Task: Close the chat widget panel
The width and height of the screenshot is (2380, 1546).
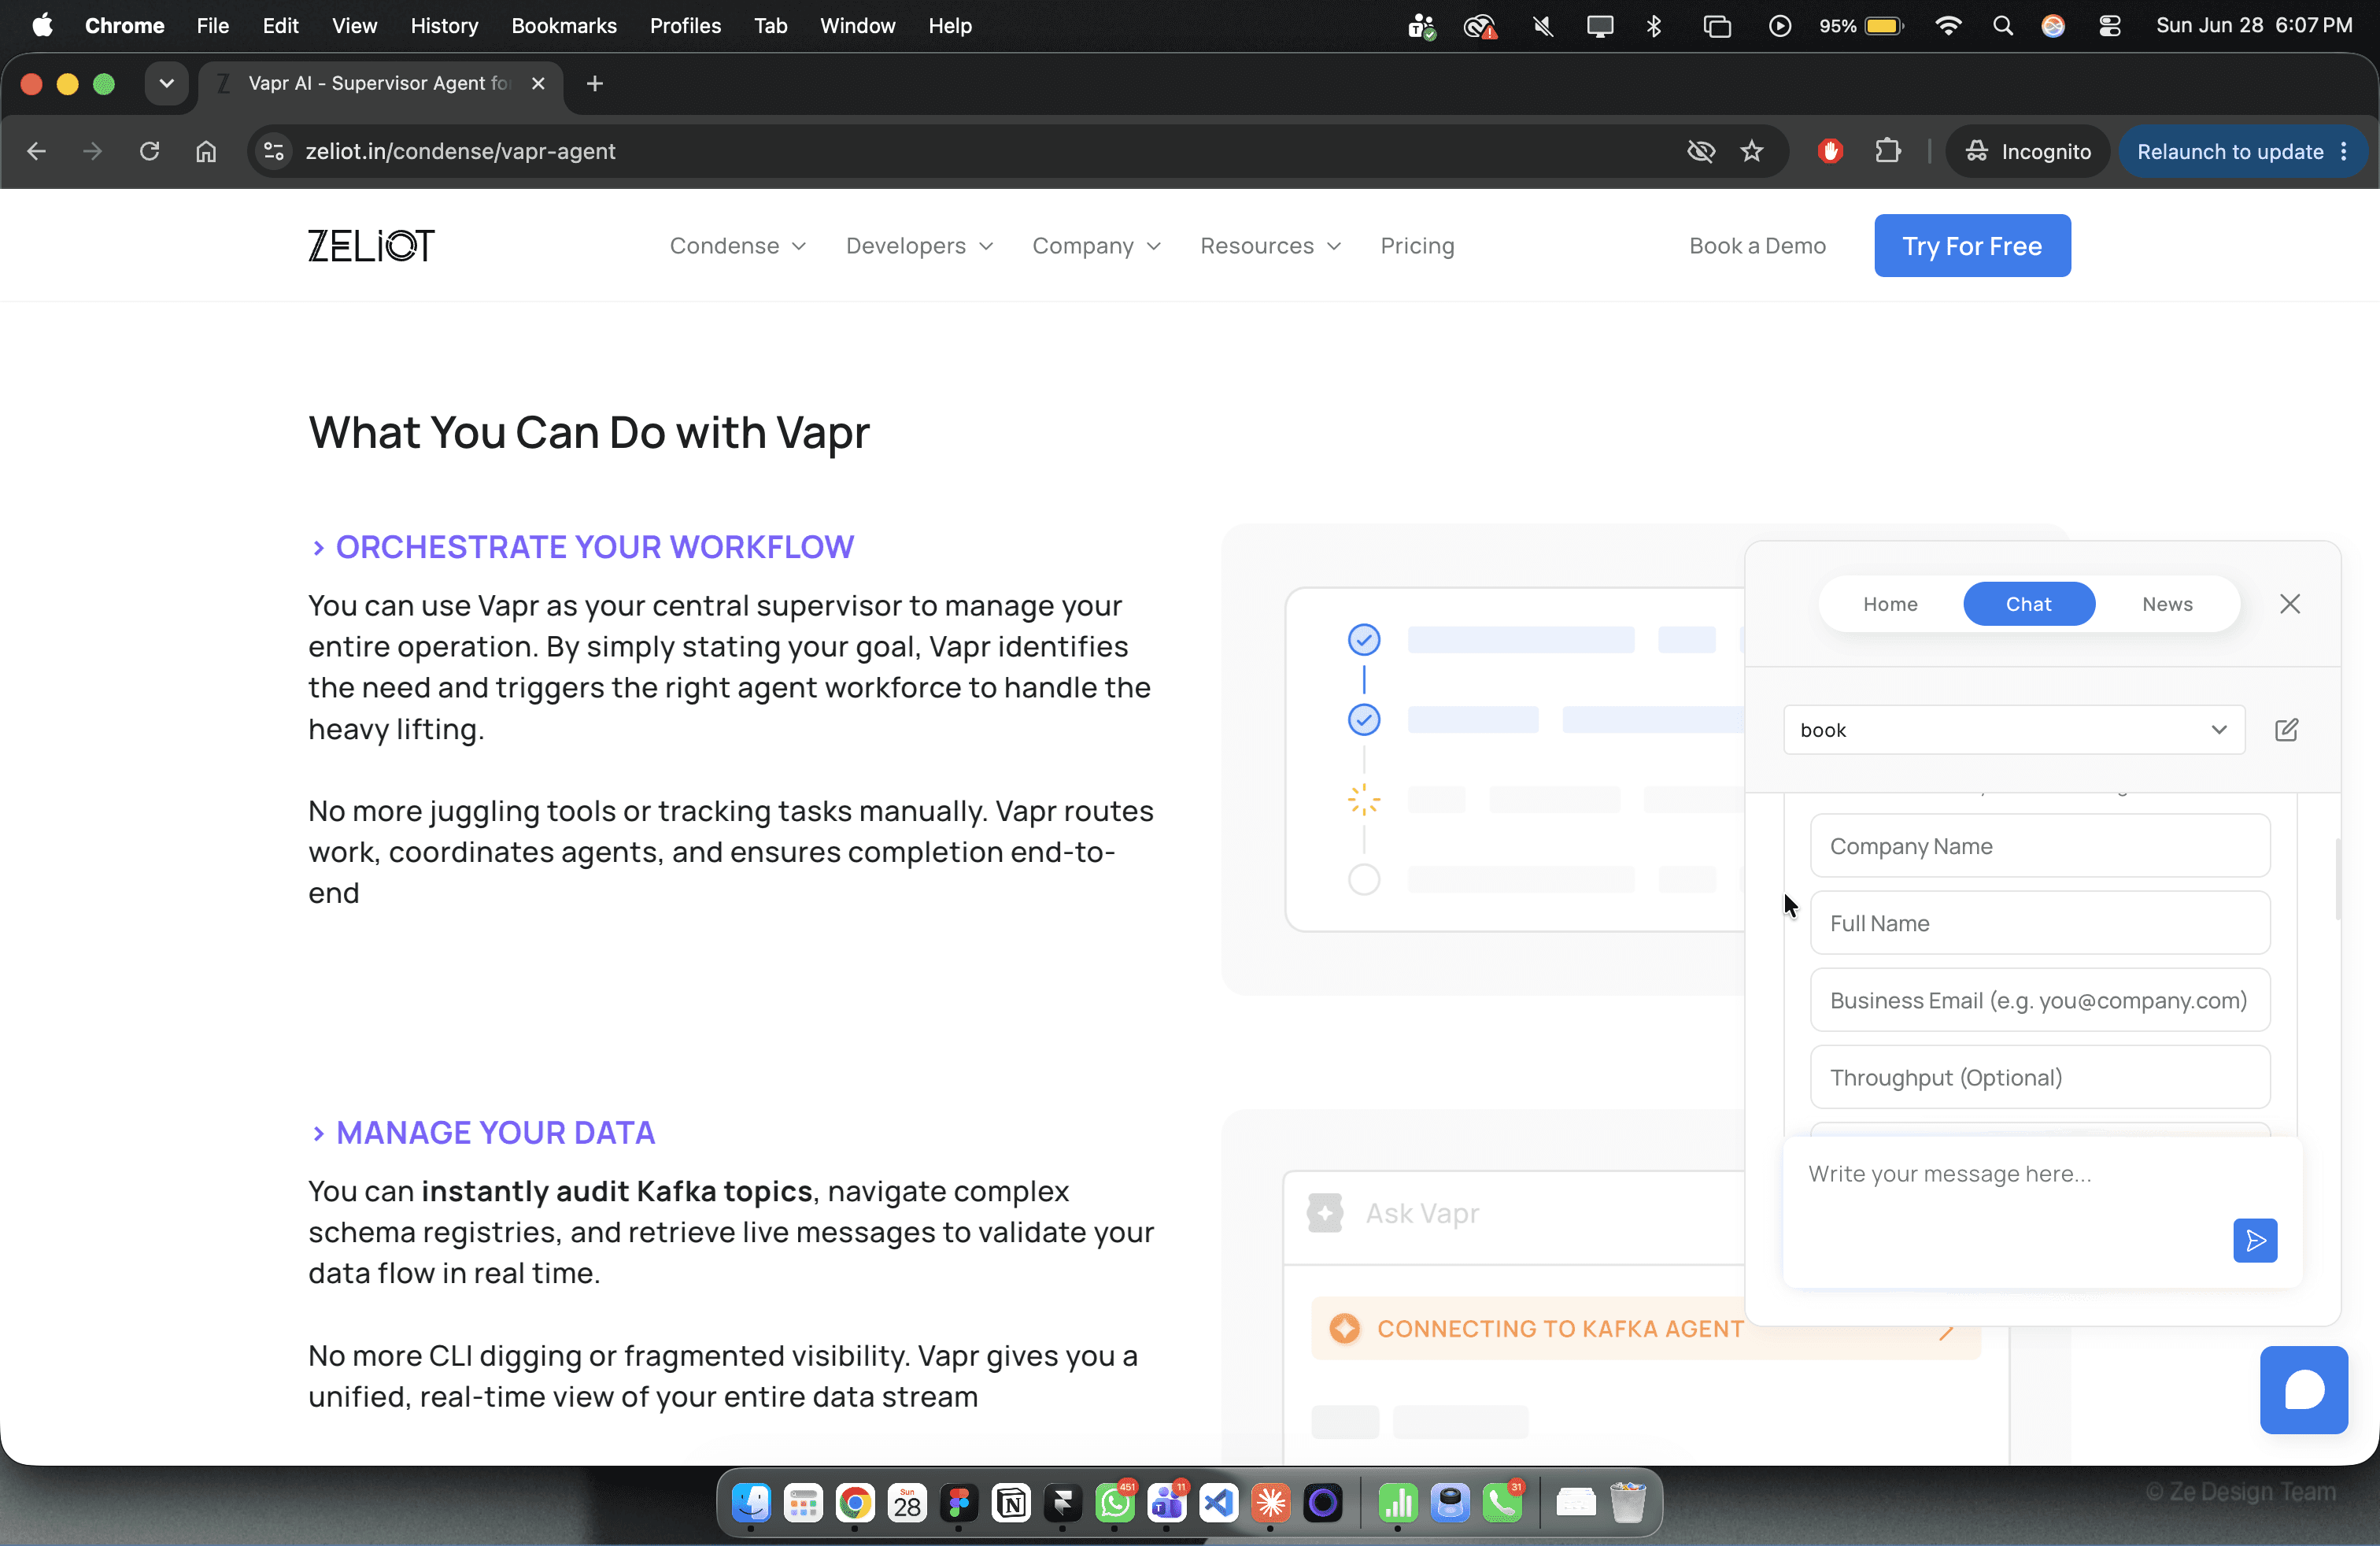Action: tap(2289, 604)
